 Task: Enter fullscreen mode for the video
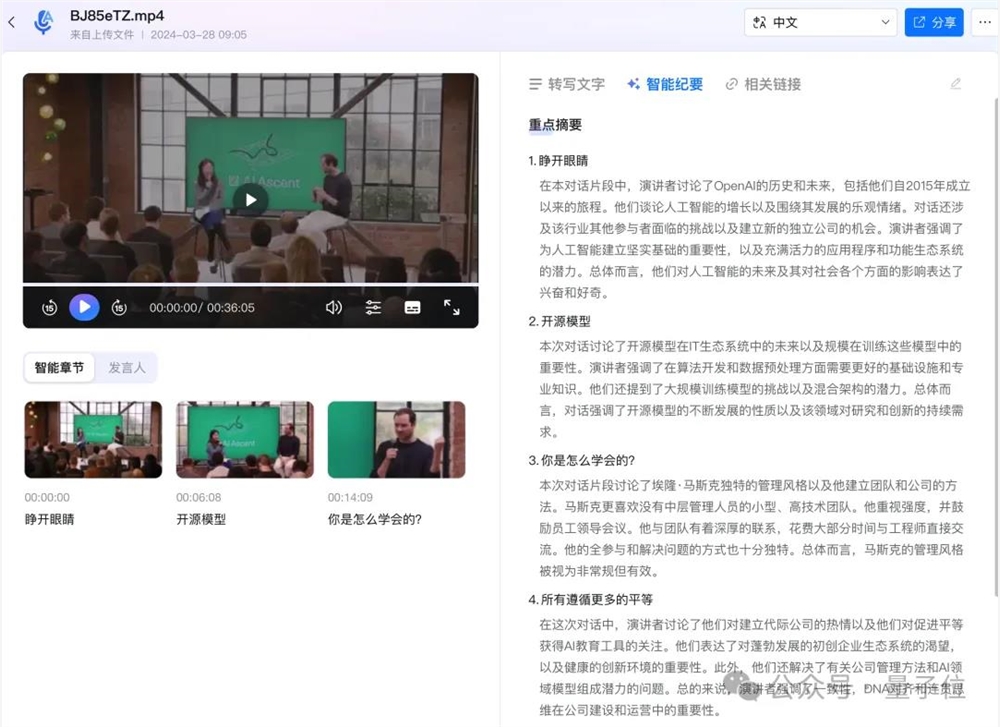tap(452, 308)
